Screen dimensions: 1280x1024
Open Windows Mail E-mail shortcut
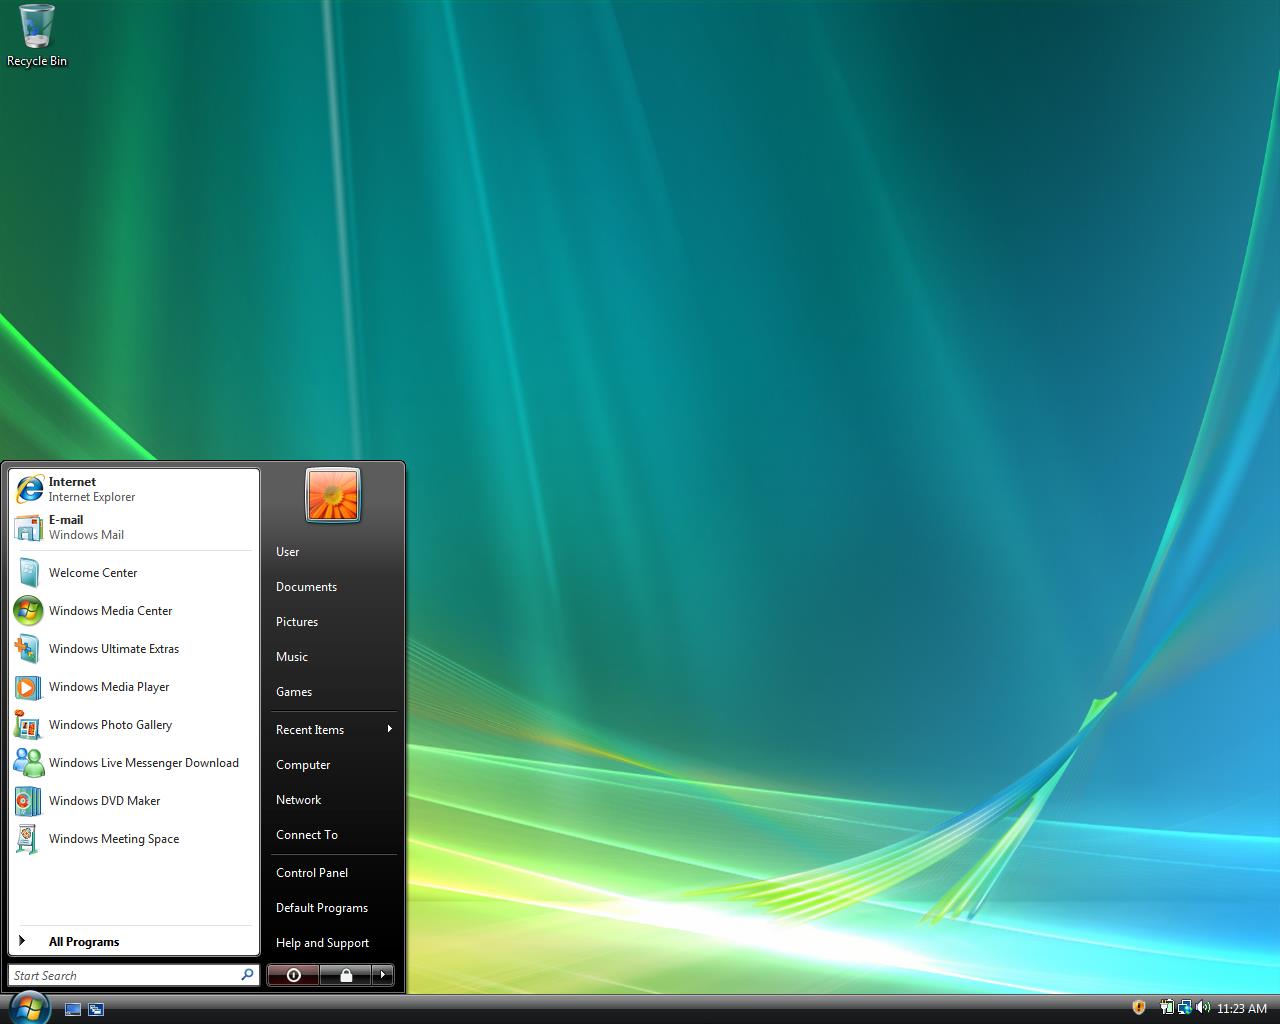click(85, 527)
